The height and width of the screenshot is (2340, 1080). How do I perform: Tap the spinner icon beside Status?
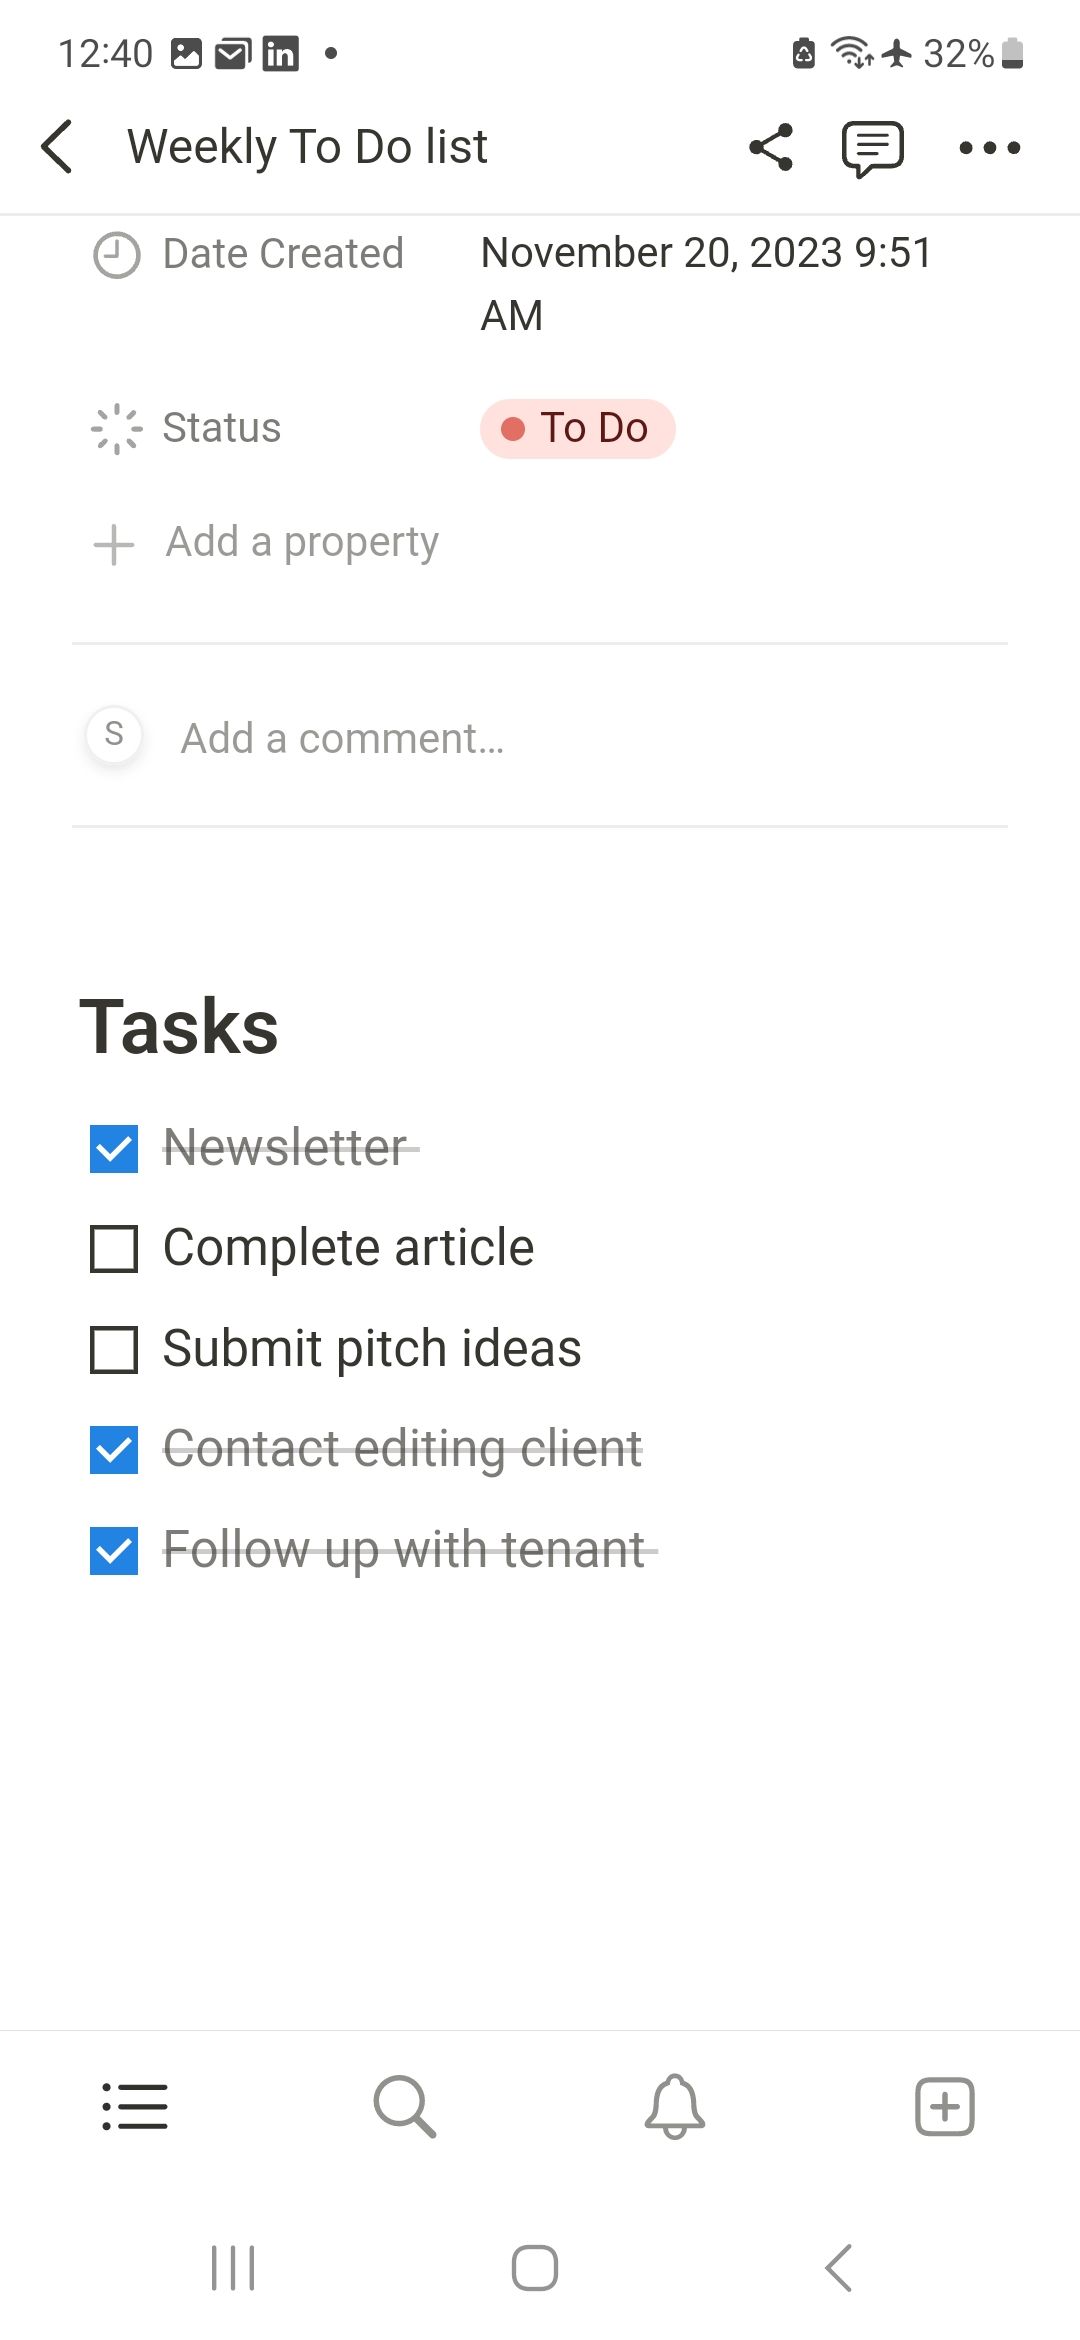point(113,428)
